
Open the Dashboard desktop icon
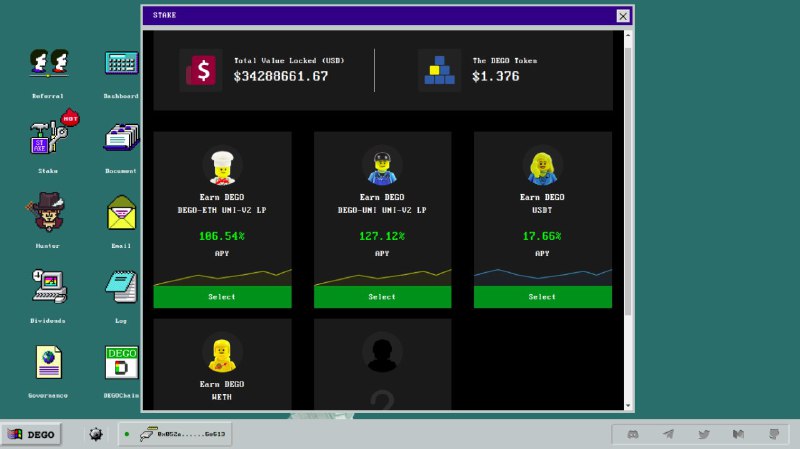click(121, 63)
